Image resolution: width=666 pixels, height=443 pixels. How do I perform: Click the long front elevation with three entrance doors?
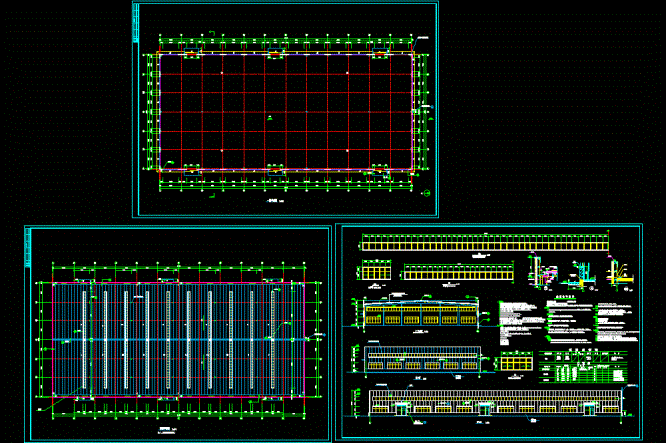pos(495,402)
